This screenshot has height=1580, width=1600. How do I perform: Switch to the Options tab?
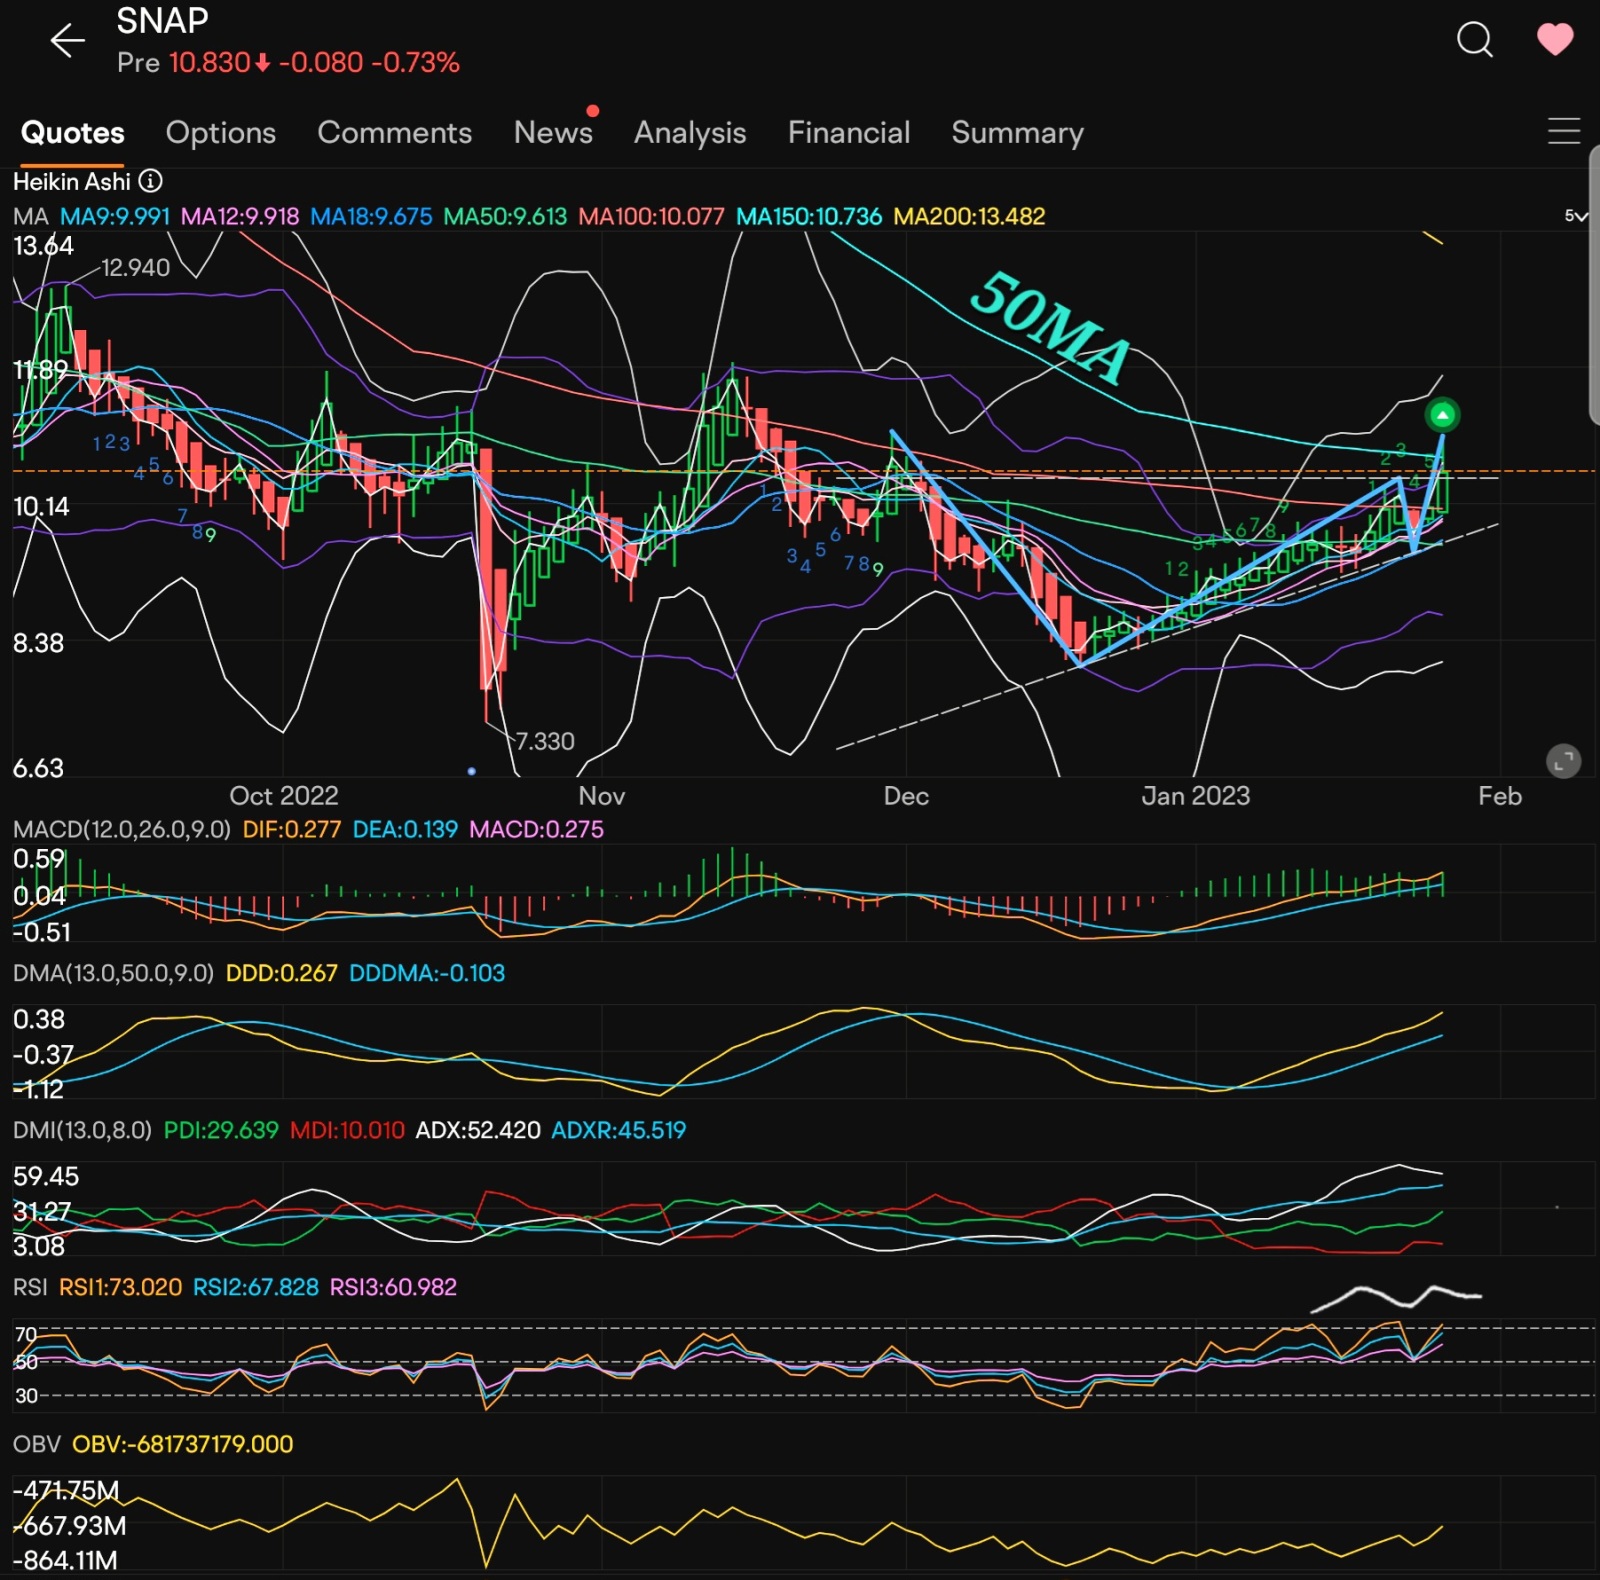tap(221, 133)
